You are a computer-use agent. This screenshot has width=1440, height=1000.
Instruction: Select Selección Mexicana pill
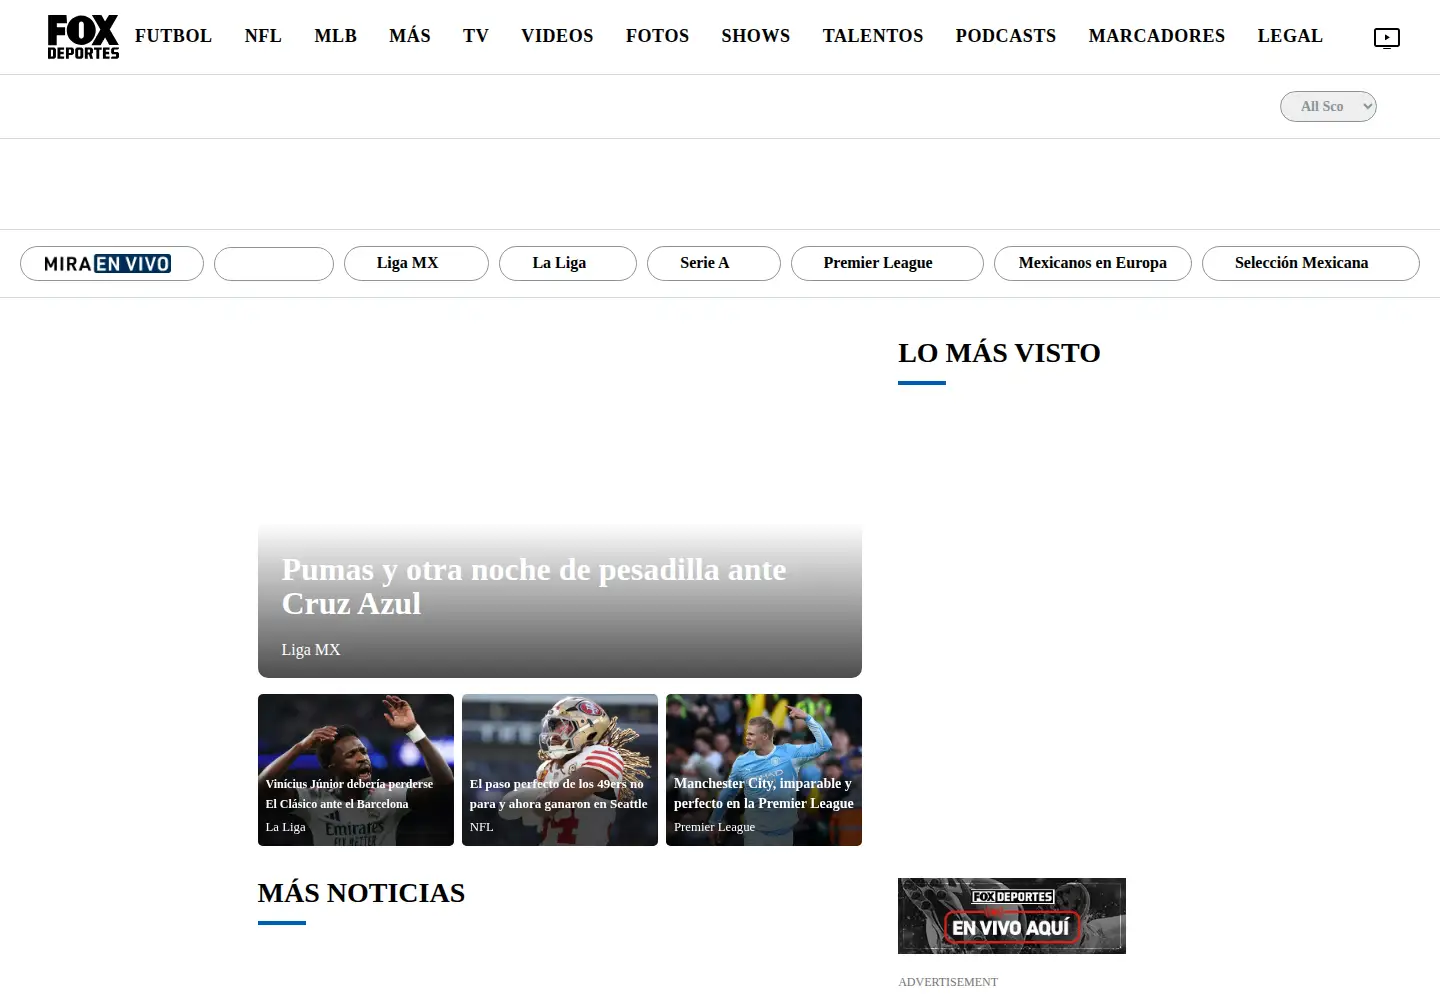tap(1311, 264)
